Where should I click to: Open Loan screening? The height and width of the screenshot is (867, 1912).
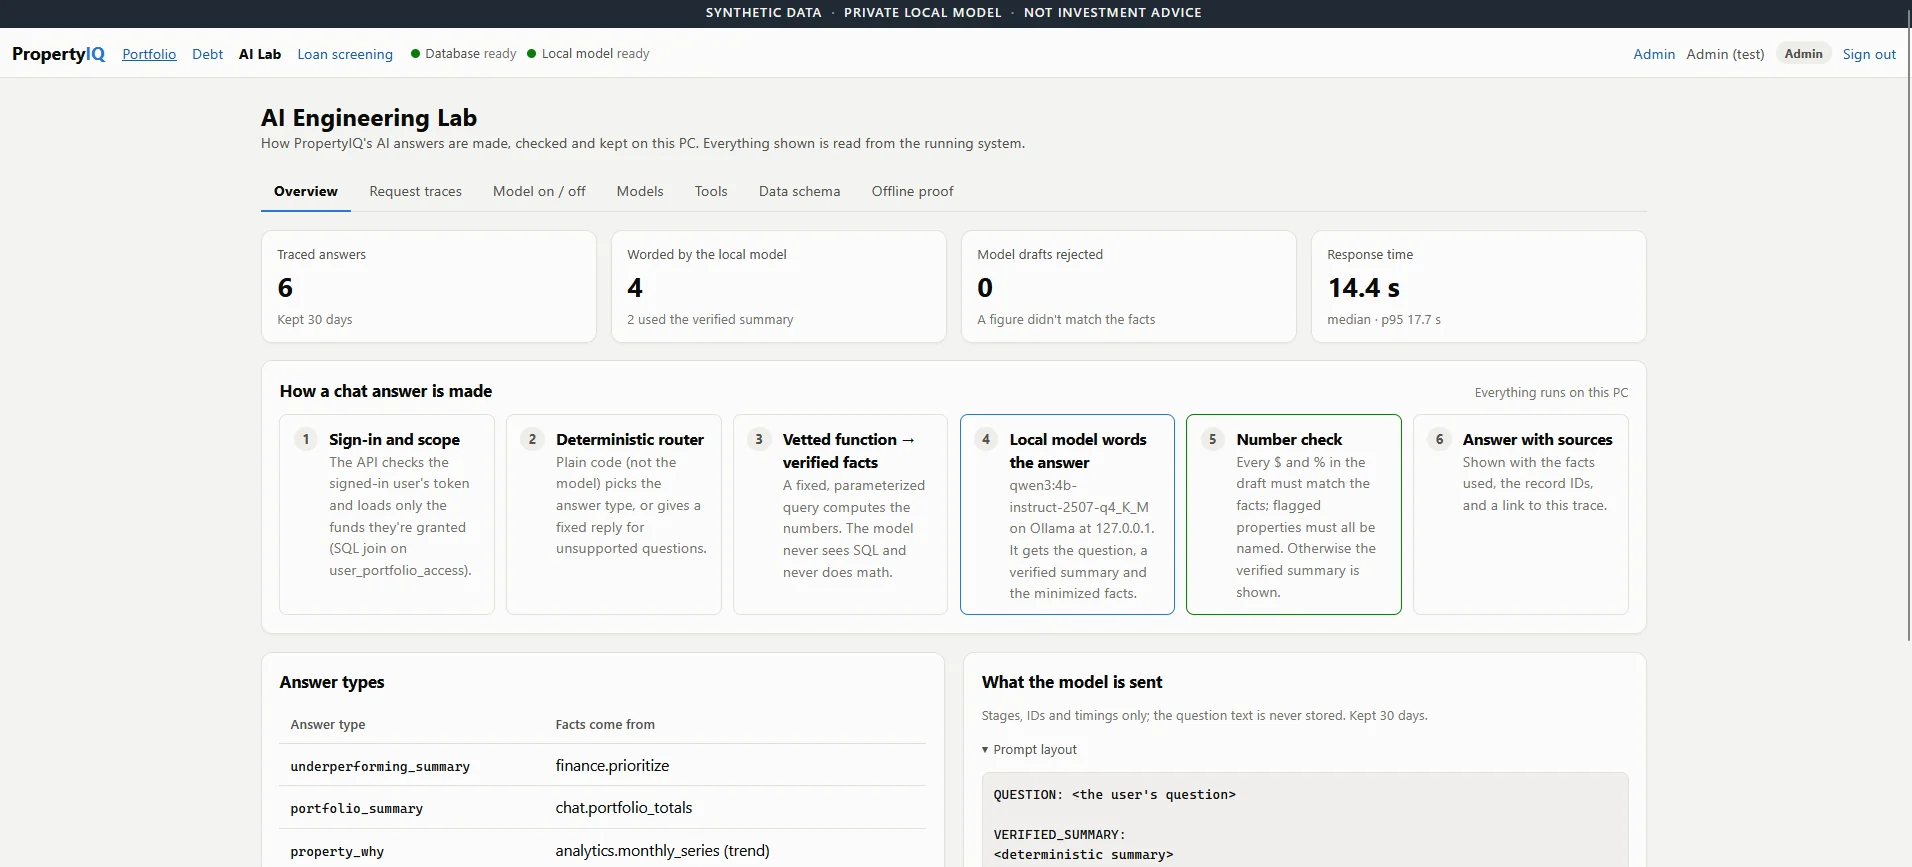(345, 54)
